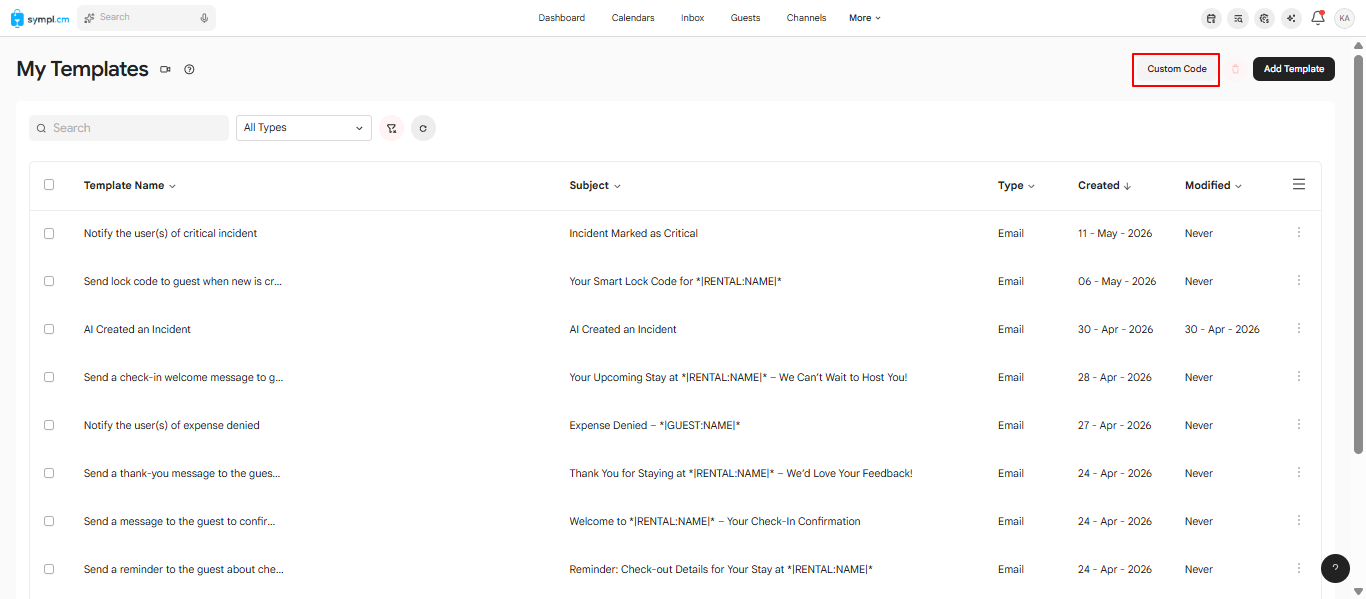Click the 30 - Apr - 2026 modified date
Viewport: 1366px width, 599px height.
pos(1222,329)
